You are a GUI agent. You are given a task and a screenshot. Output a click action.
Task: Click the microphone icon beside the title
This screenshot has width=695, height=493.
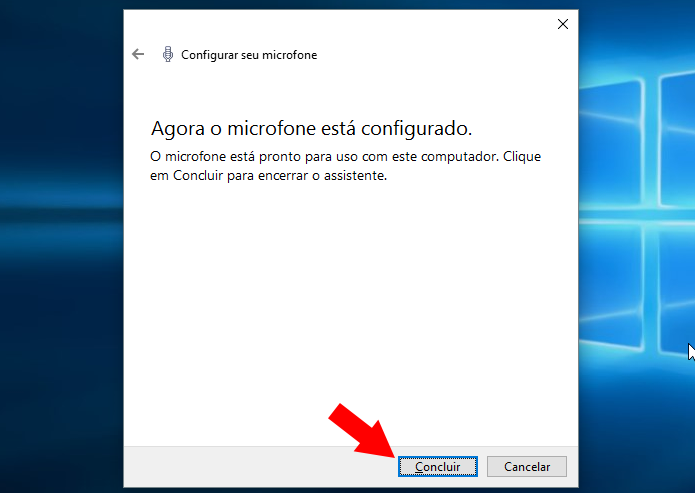(x=168, y=54)
